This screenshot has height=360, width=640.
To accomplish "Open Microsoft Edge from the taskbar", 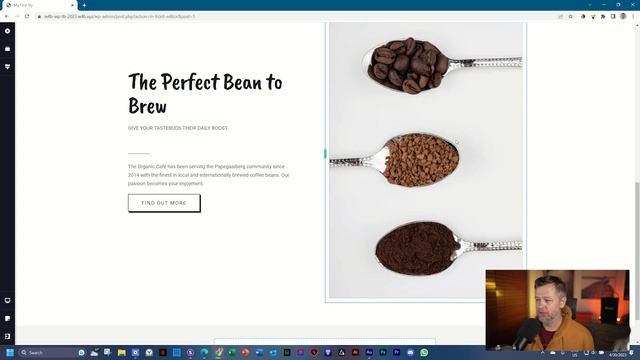I will pos(204,352).
